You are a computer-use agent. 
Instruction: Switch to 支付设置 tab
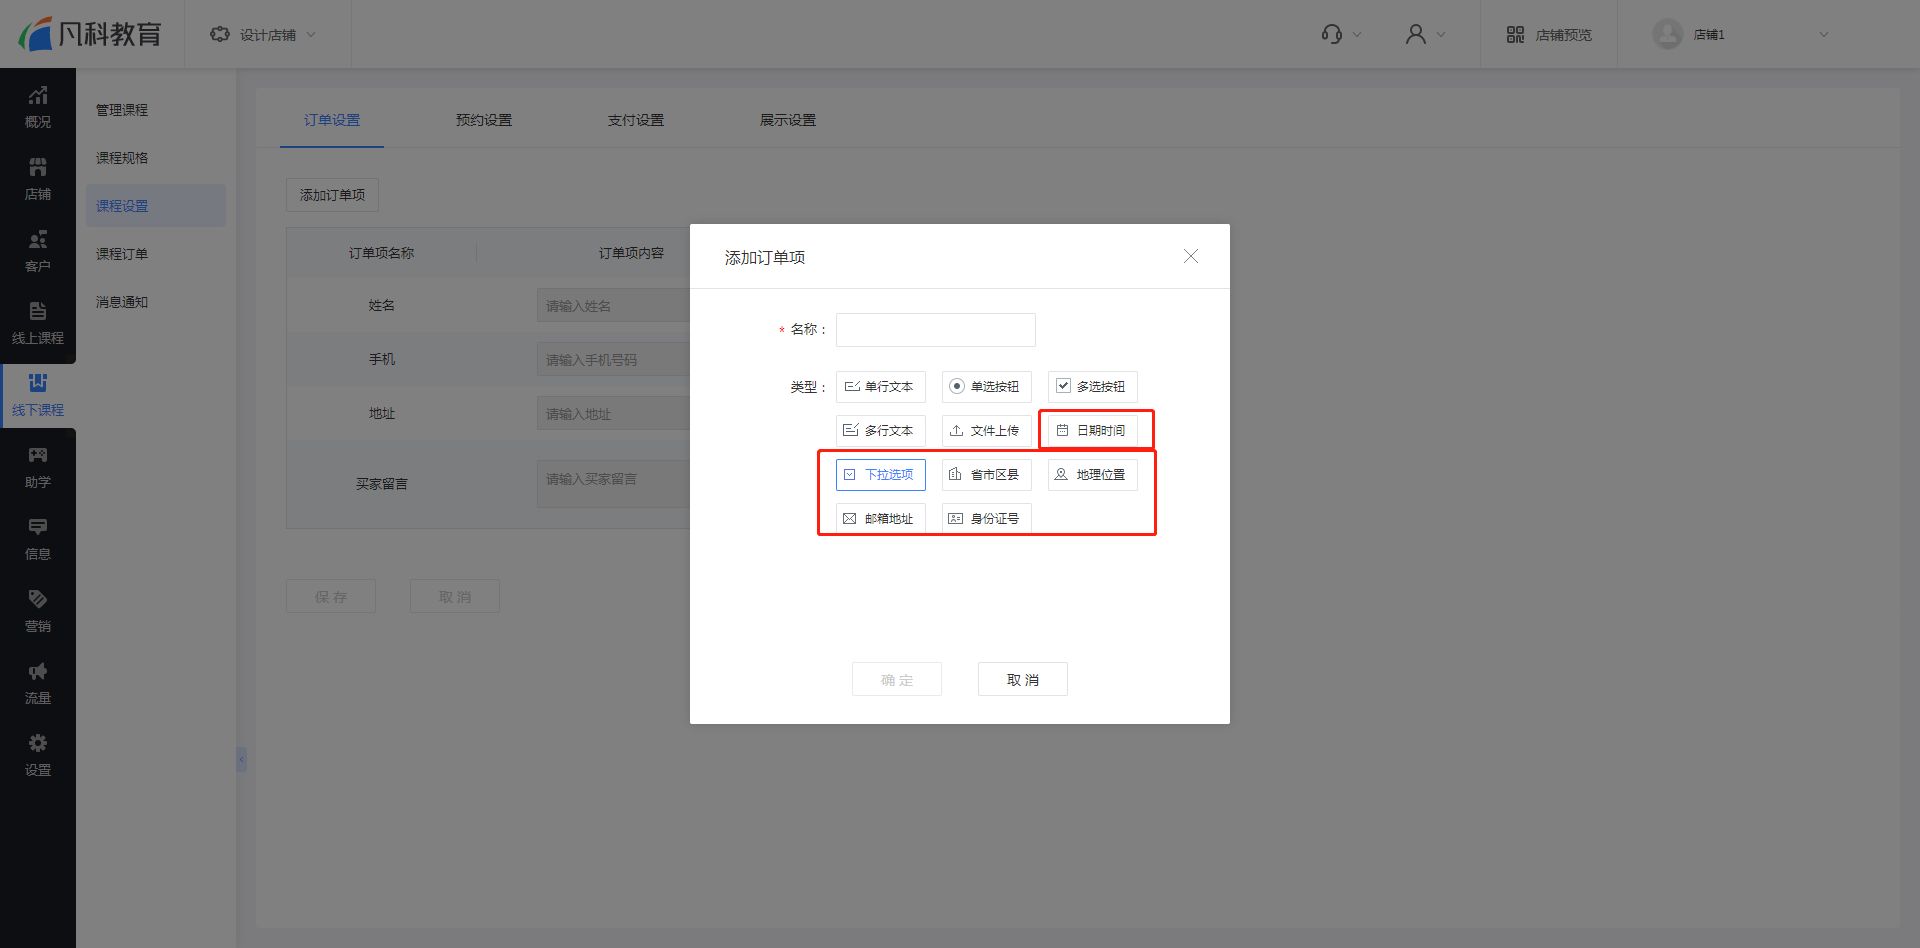point(636,120)
